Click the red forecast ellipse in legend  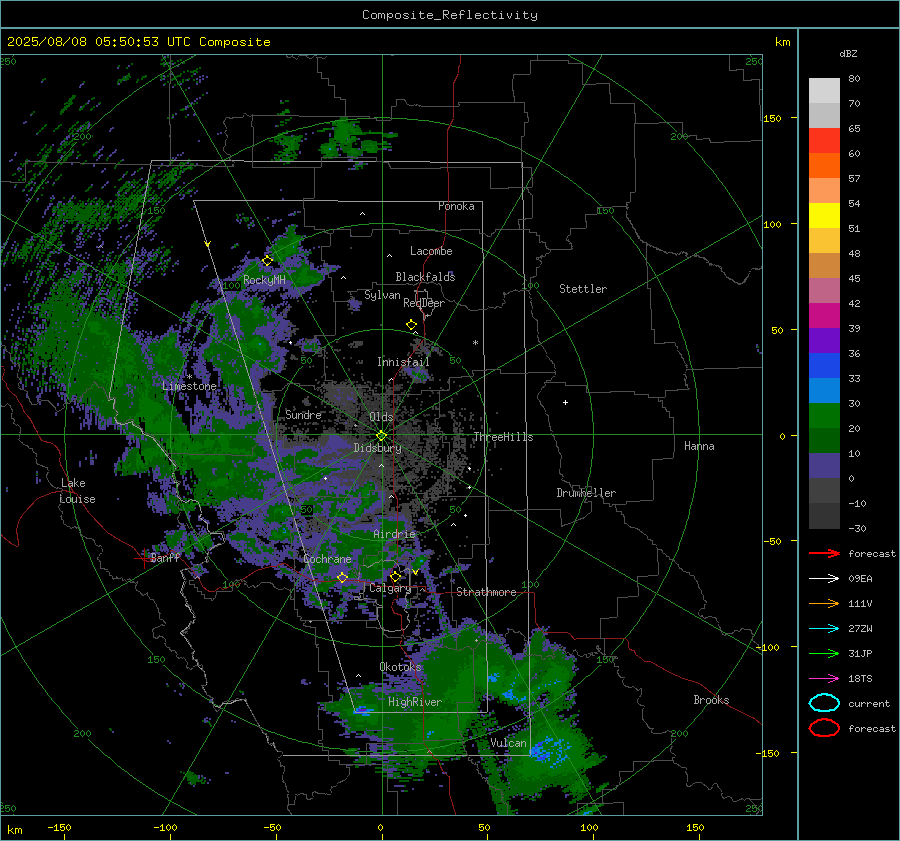[x=824, y=728]
